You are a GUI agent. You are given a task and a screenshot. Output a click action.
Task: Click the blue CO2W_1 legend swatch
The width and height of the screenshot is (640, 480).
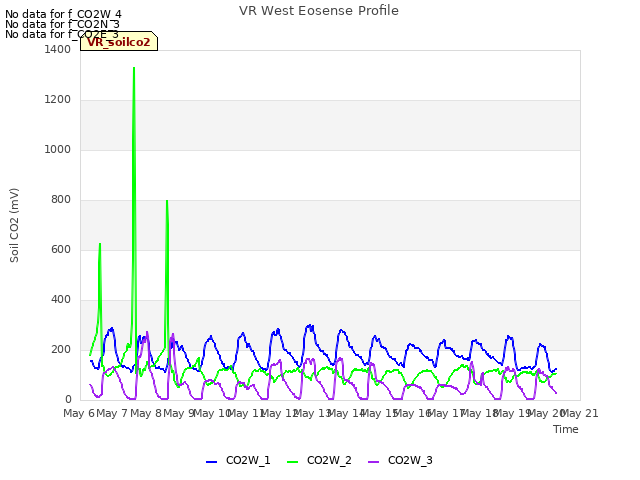pyautogui.click(x=211, y=462)
